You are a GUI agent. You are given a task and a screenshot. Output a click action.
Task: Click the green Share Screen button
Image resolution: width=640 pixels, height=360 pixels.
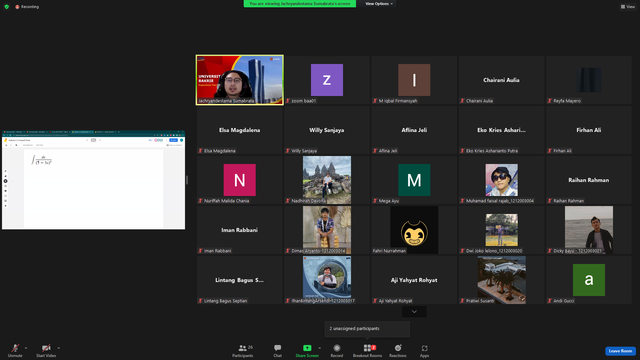(307, 350)
